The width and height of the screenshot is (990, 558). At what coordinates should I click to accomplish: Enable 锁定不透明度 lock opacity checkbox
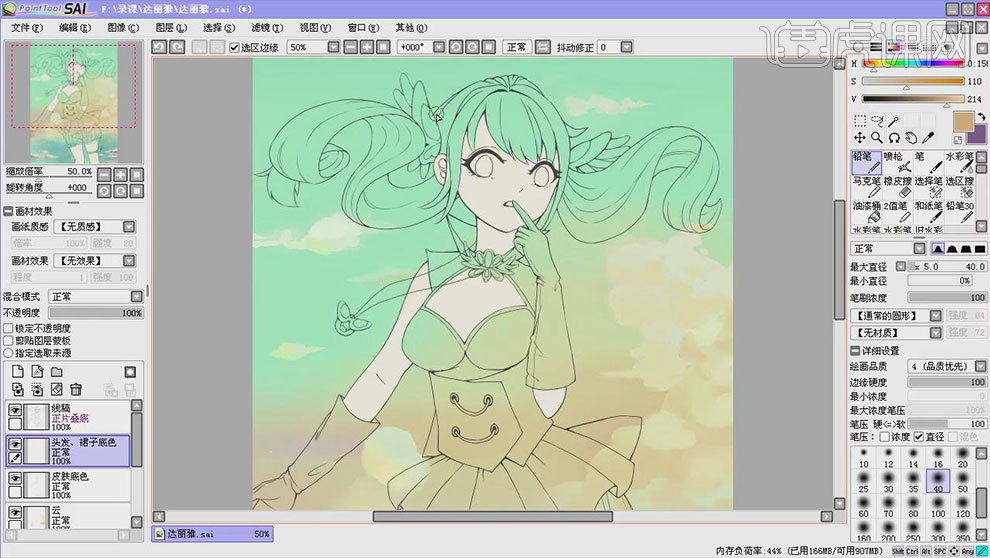(x=8, y=328)
